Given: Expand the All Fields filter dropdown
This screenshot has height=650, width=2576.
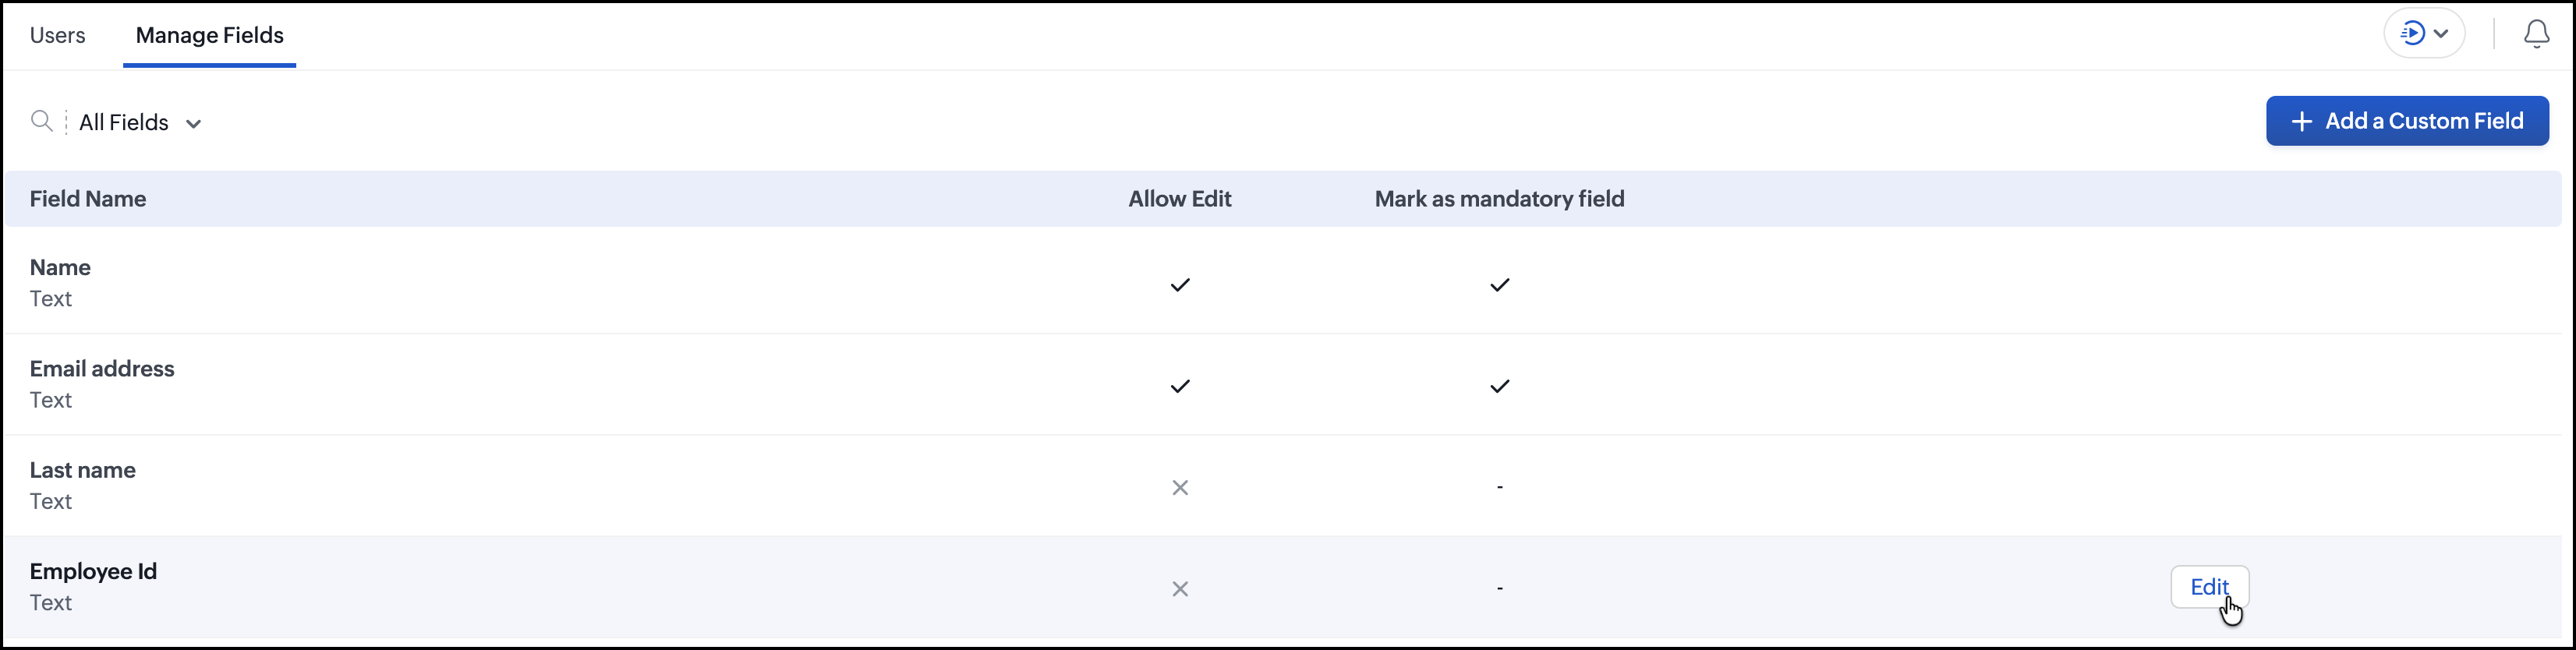Looking at the screenshot, I should [140, 122].
